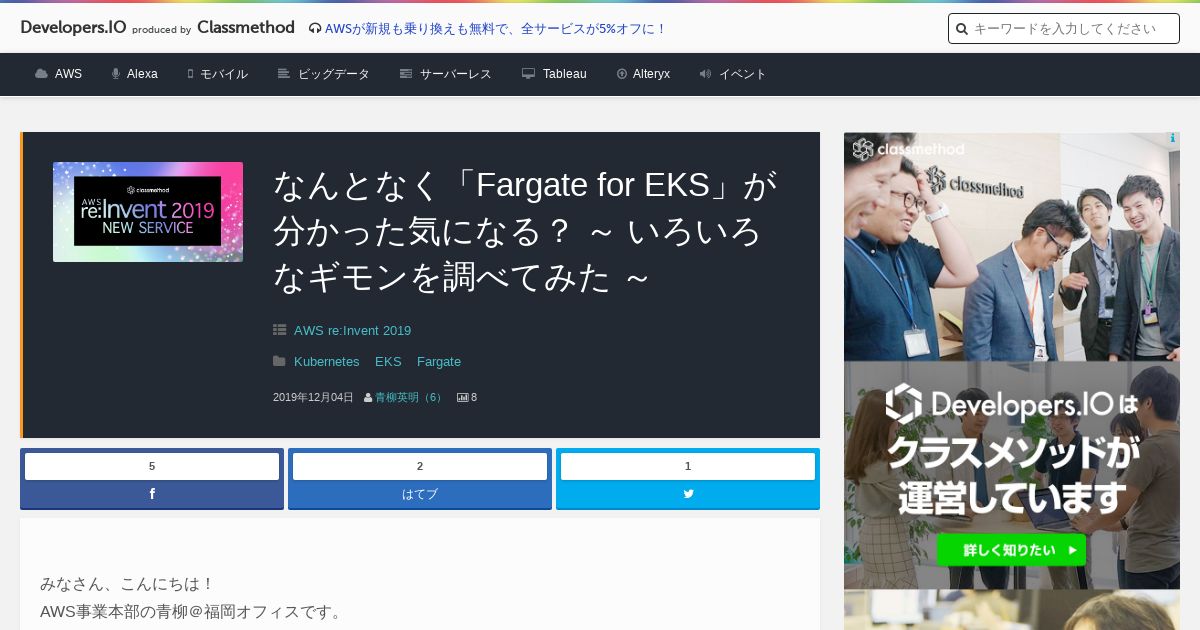Open the ビッグデータ menu item
1200x630 pixels.
coord(334,74)
